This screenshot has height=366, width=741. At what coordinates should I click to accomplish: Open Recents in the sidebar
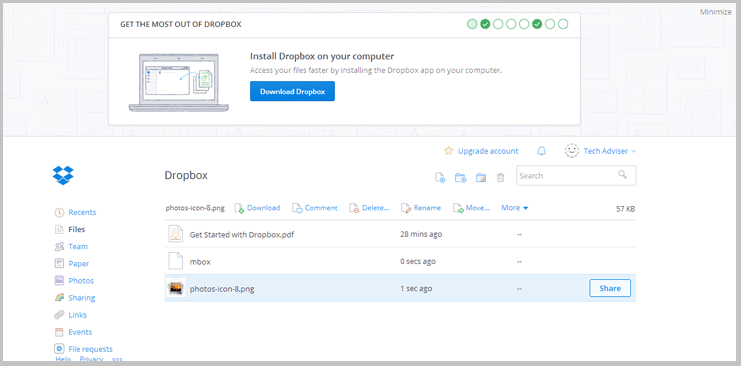pos(82,212)
